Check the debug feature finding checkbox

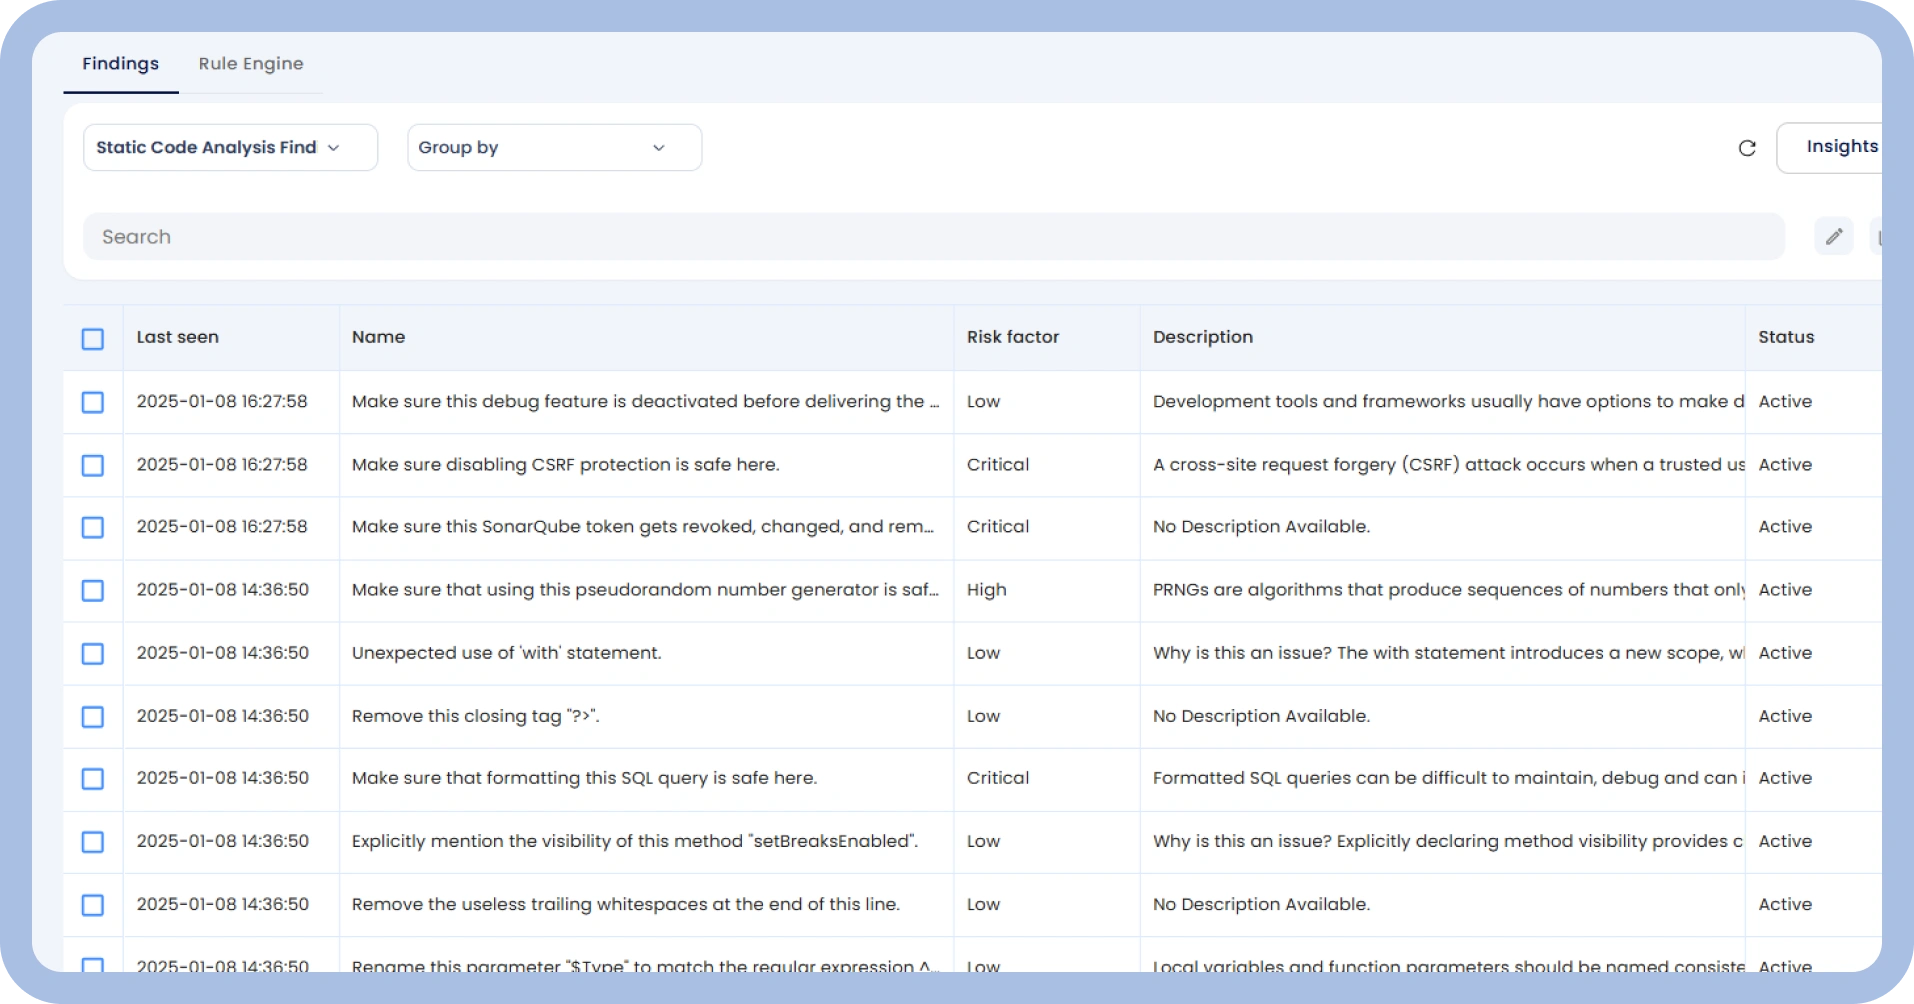click(92, 402)
